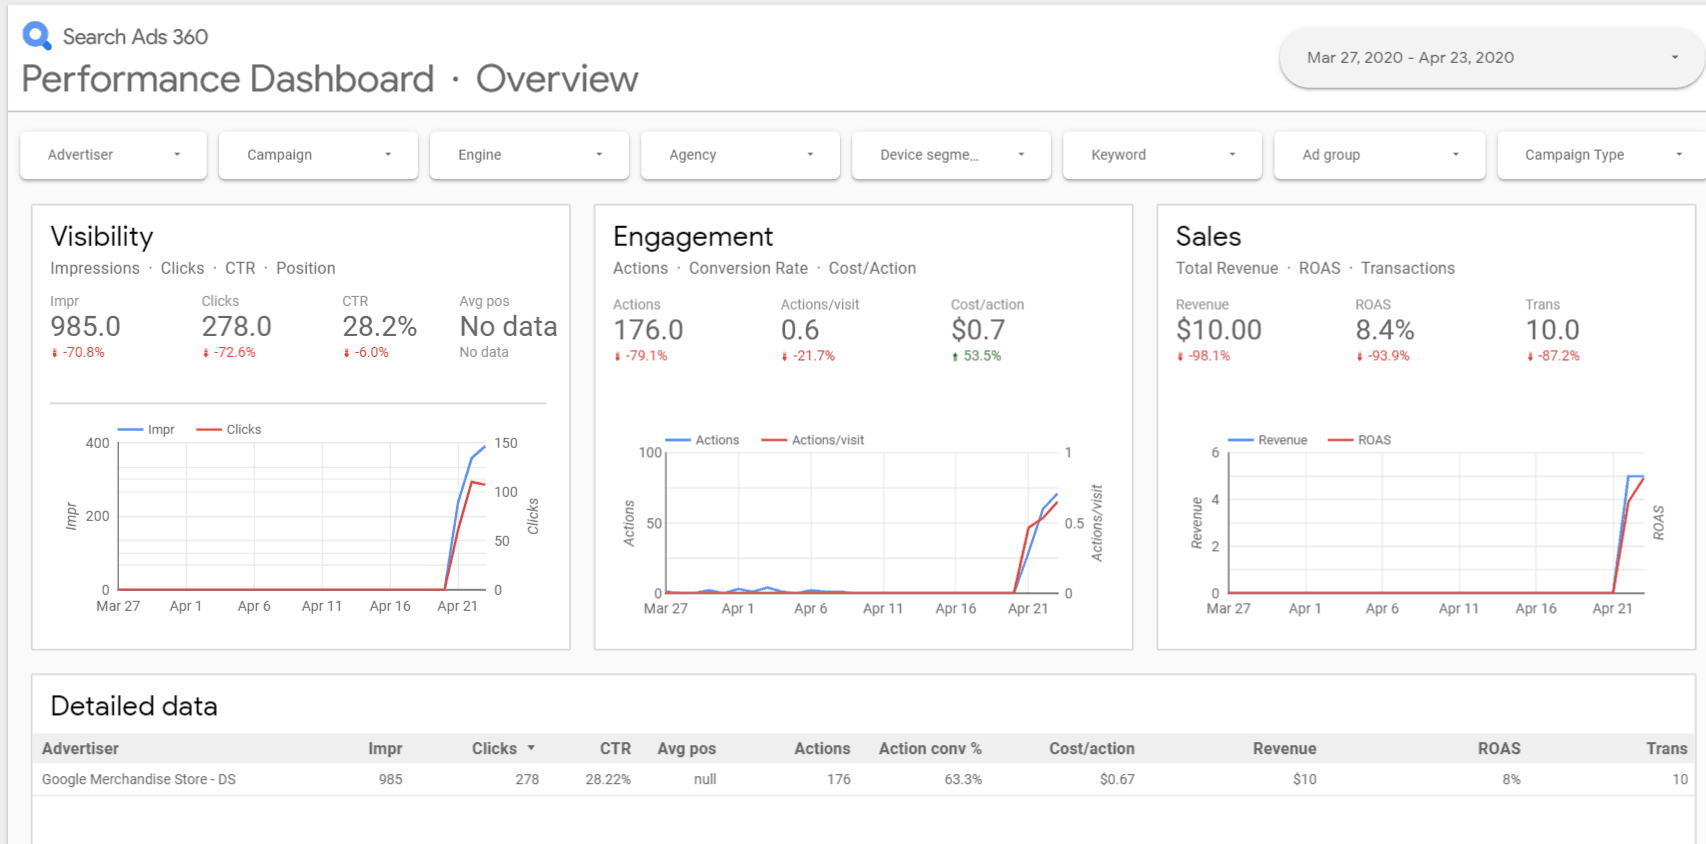
Task: Toggle the Actions legend in Engagement chart
Action: click(x=703, y=440)
